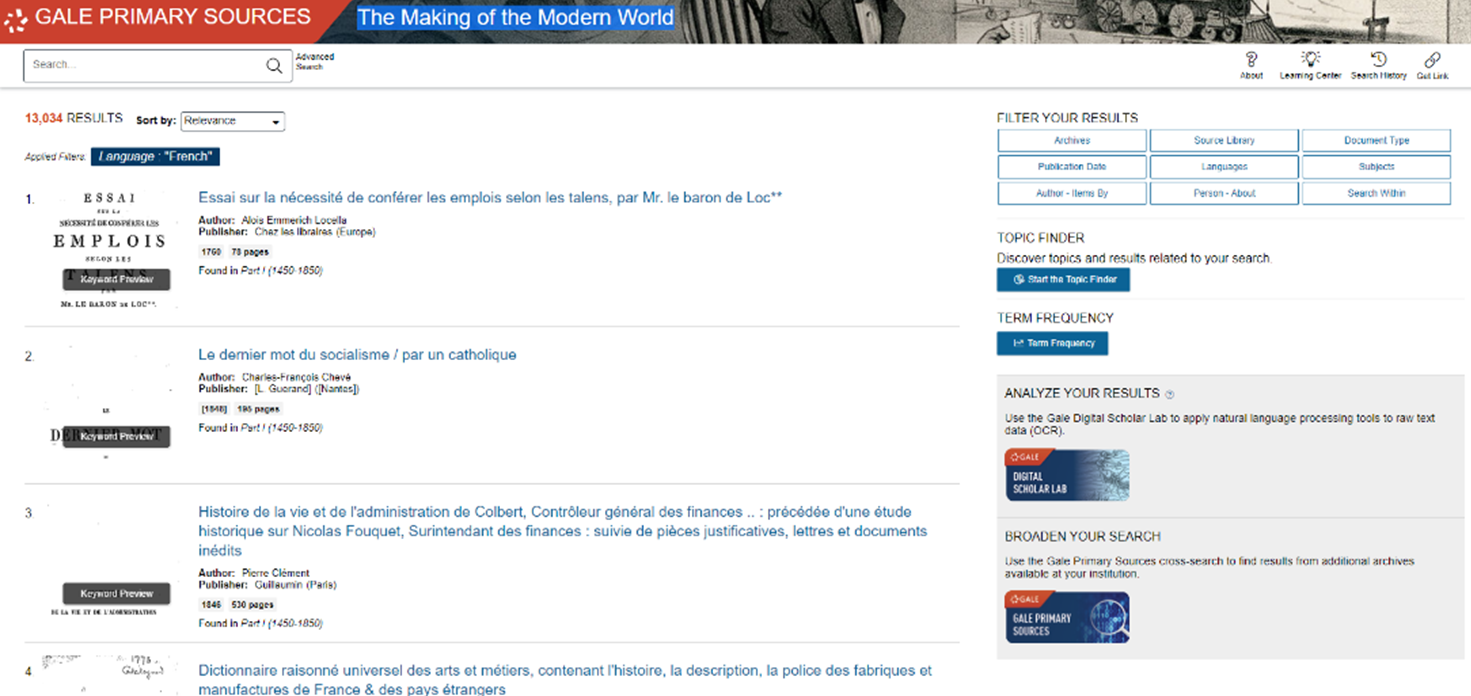Image resolution: width=1471 pixels, height=696 pixels.
Task: Click inside the search input field
Action: (140, 64)
